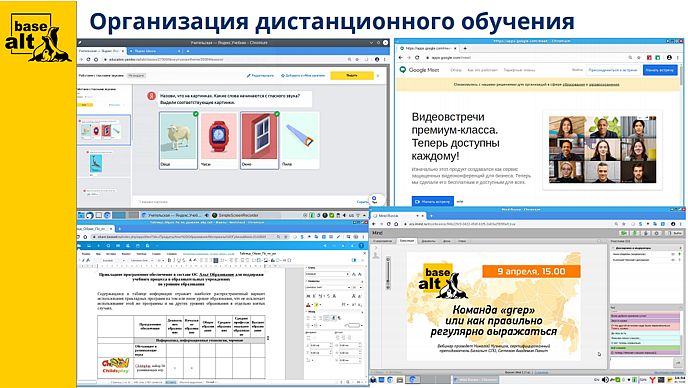Click Добавить в Мои занятия link
Image resolution: width=688 pixels, height=388 pixels.
point(303,75)
